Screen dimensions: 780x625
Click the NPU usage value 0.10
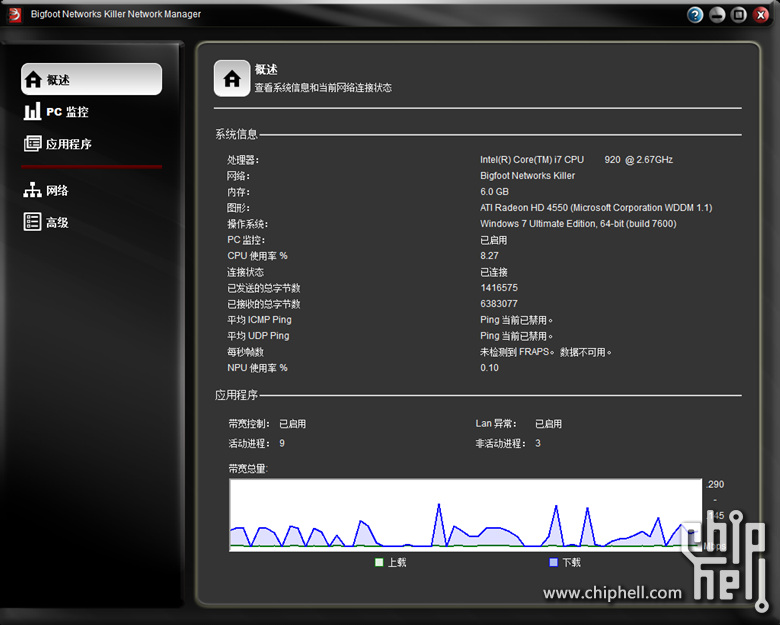tap(489, 368)
